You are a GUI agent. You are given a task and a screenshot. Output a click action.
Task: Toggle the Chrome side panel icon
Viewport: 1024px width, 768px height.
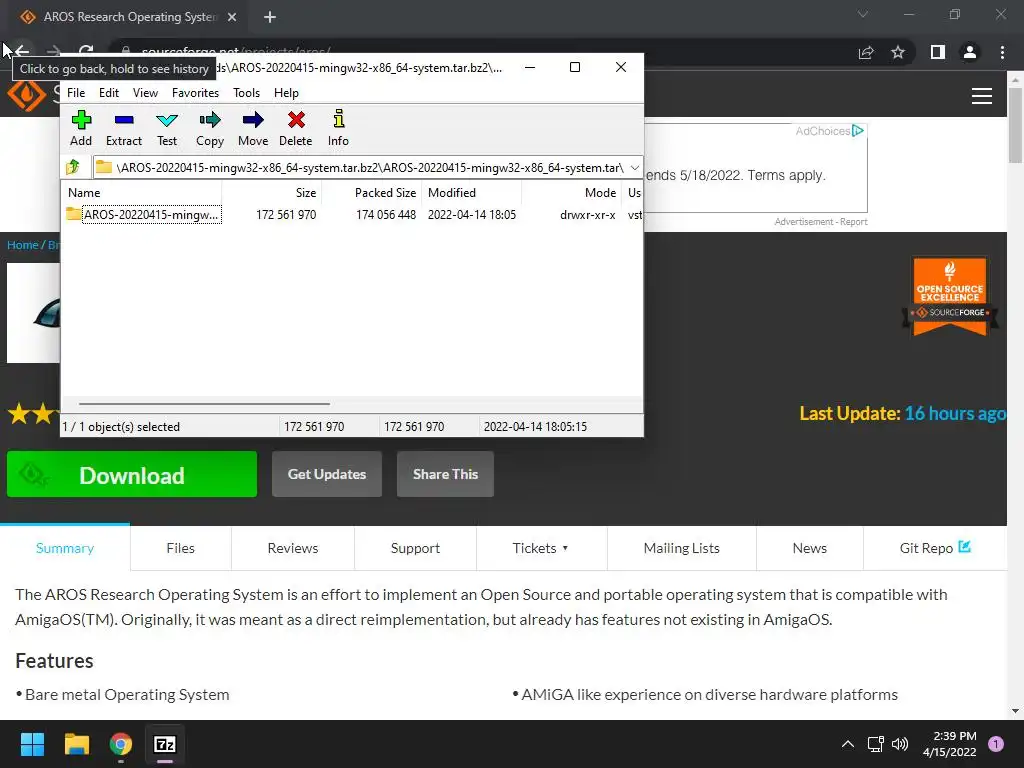click(938, 52)
